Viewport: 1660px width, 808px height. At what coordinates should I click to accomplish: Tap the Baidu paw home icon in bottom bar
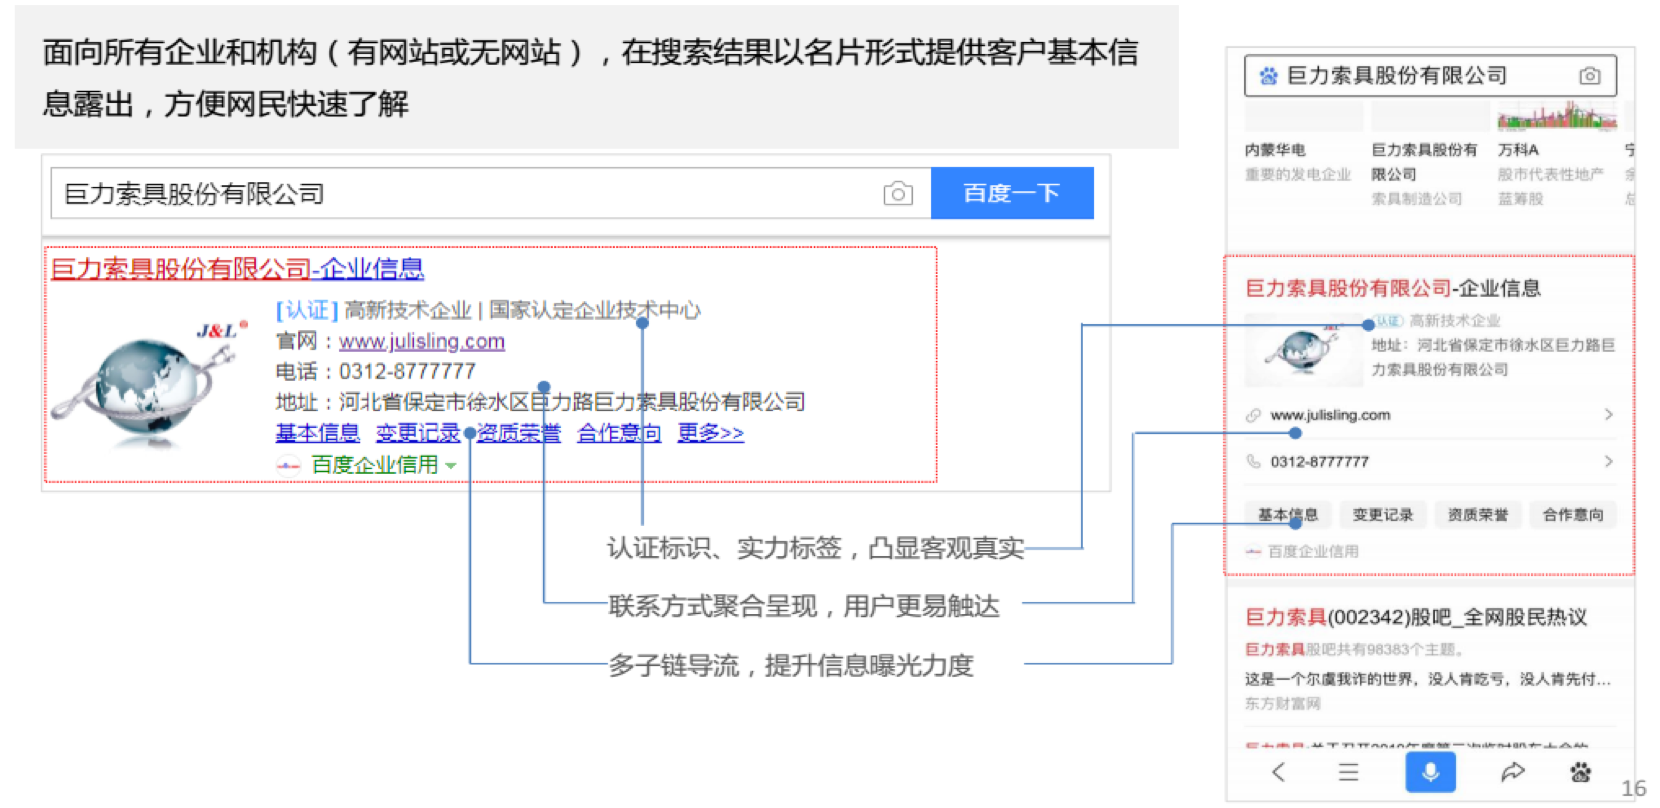1581,772
